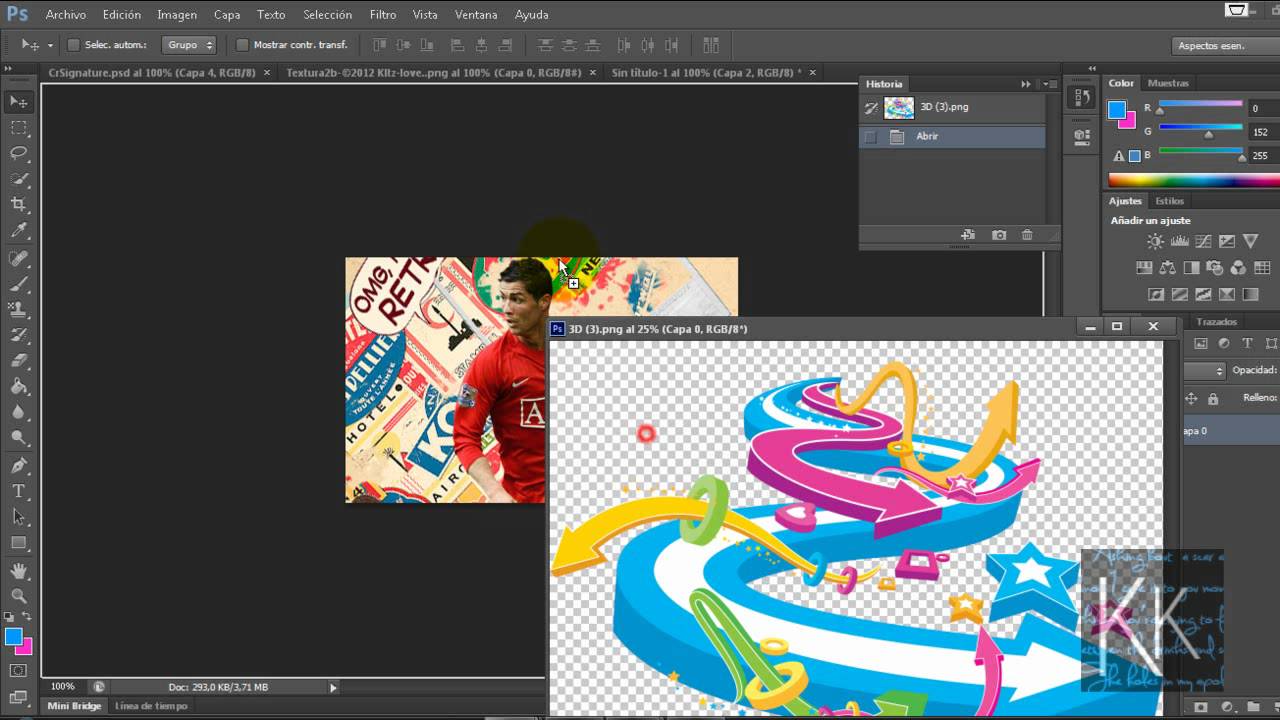This screenshot has height=720, width=1280.
Task: Select the Spot Healing Brush tool
Action: [x=18, y=258]
